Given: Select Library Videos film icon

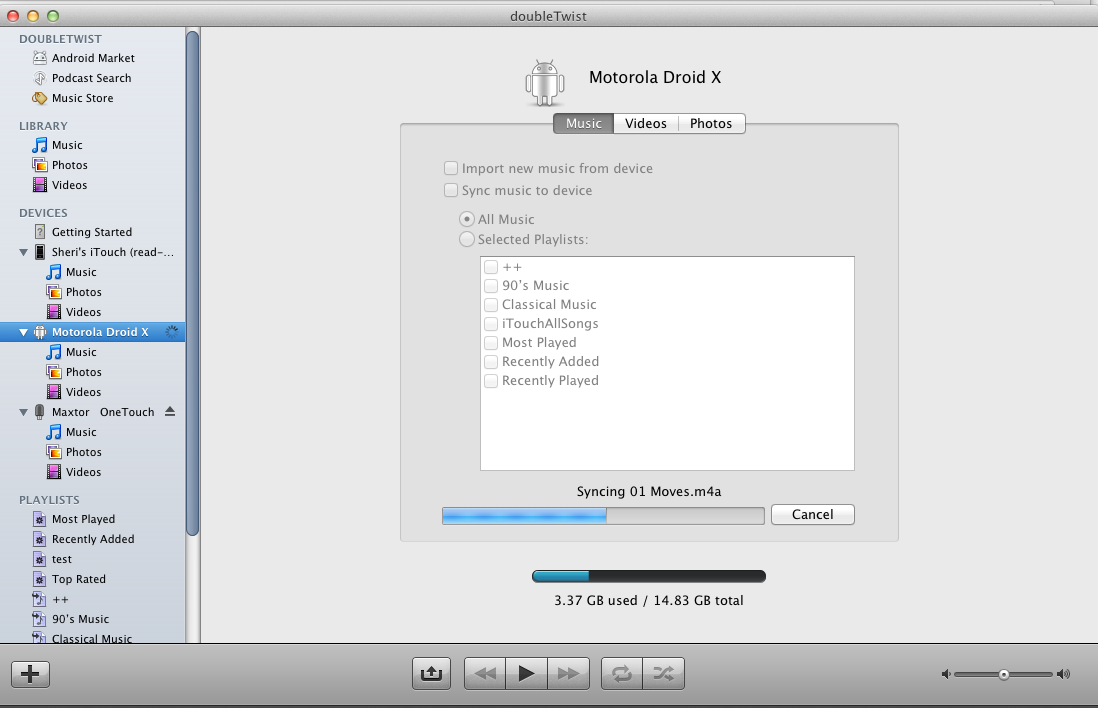Looking at the screenshot, I should (x=40, y=185).
